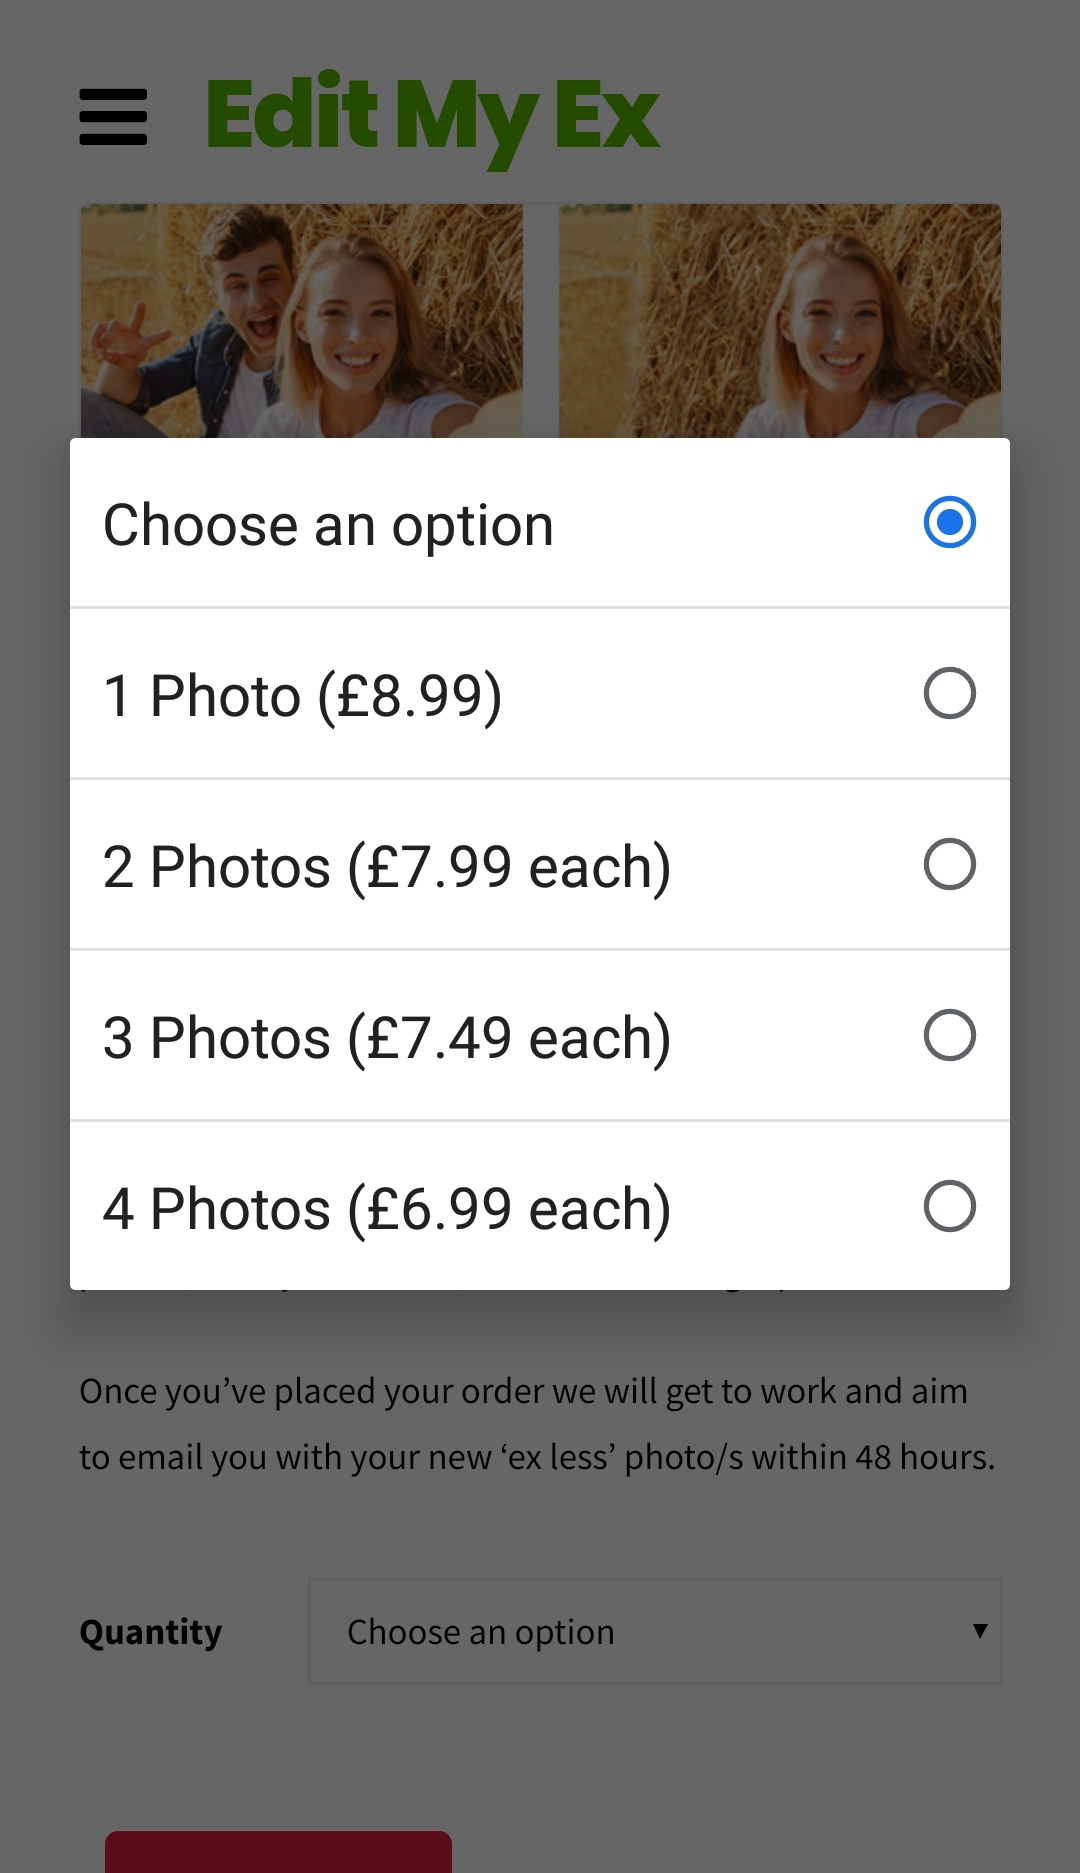View the before photo with couple
Viewport: 1080px width, 1873px height.
[x=301, y=321]
